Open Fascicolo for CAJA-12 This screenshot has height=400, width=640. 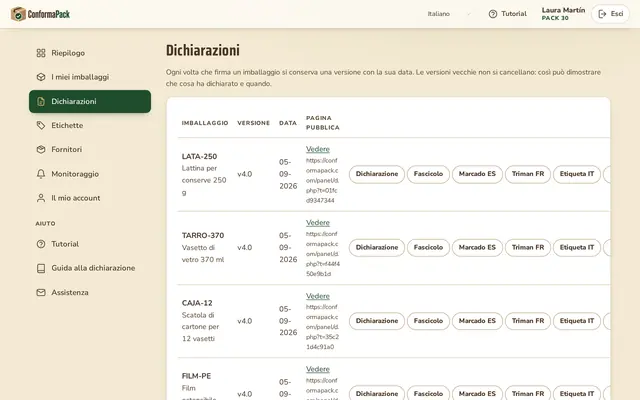point(428,321)
